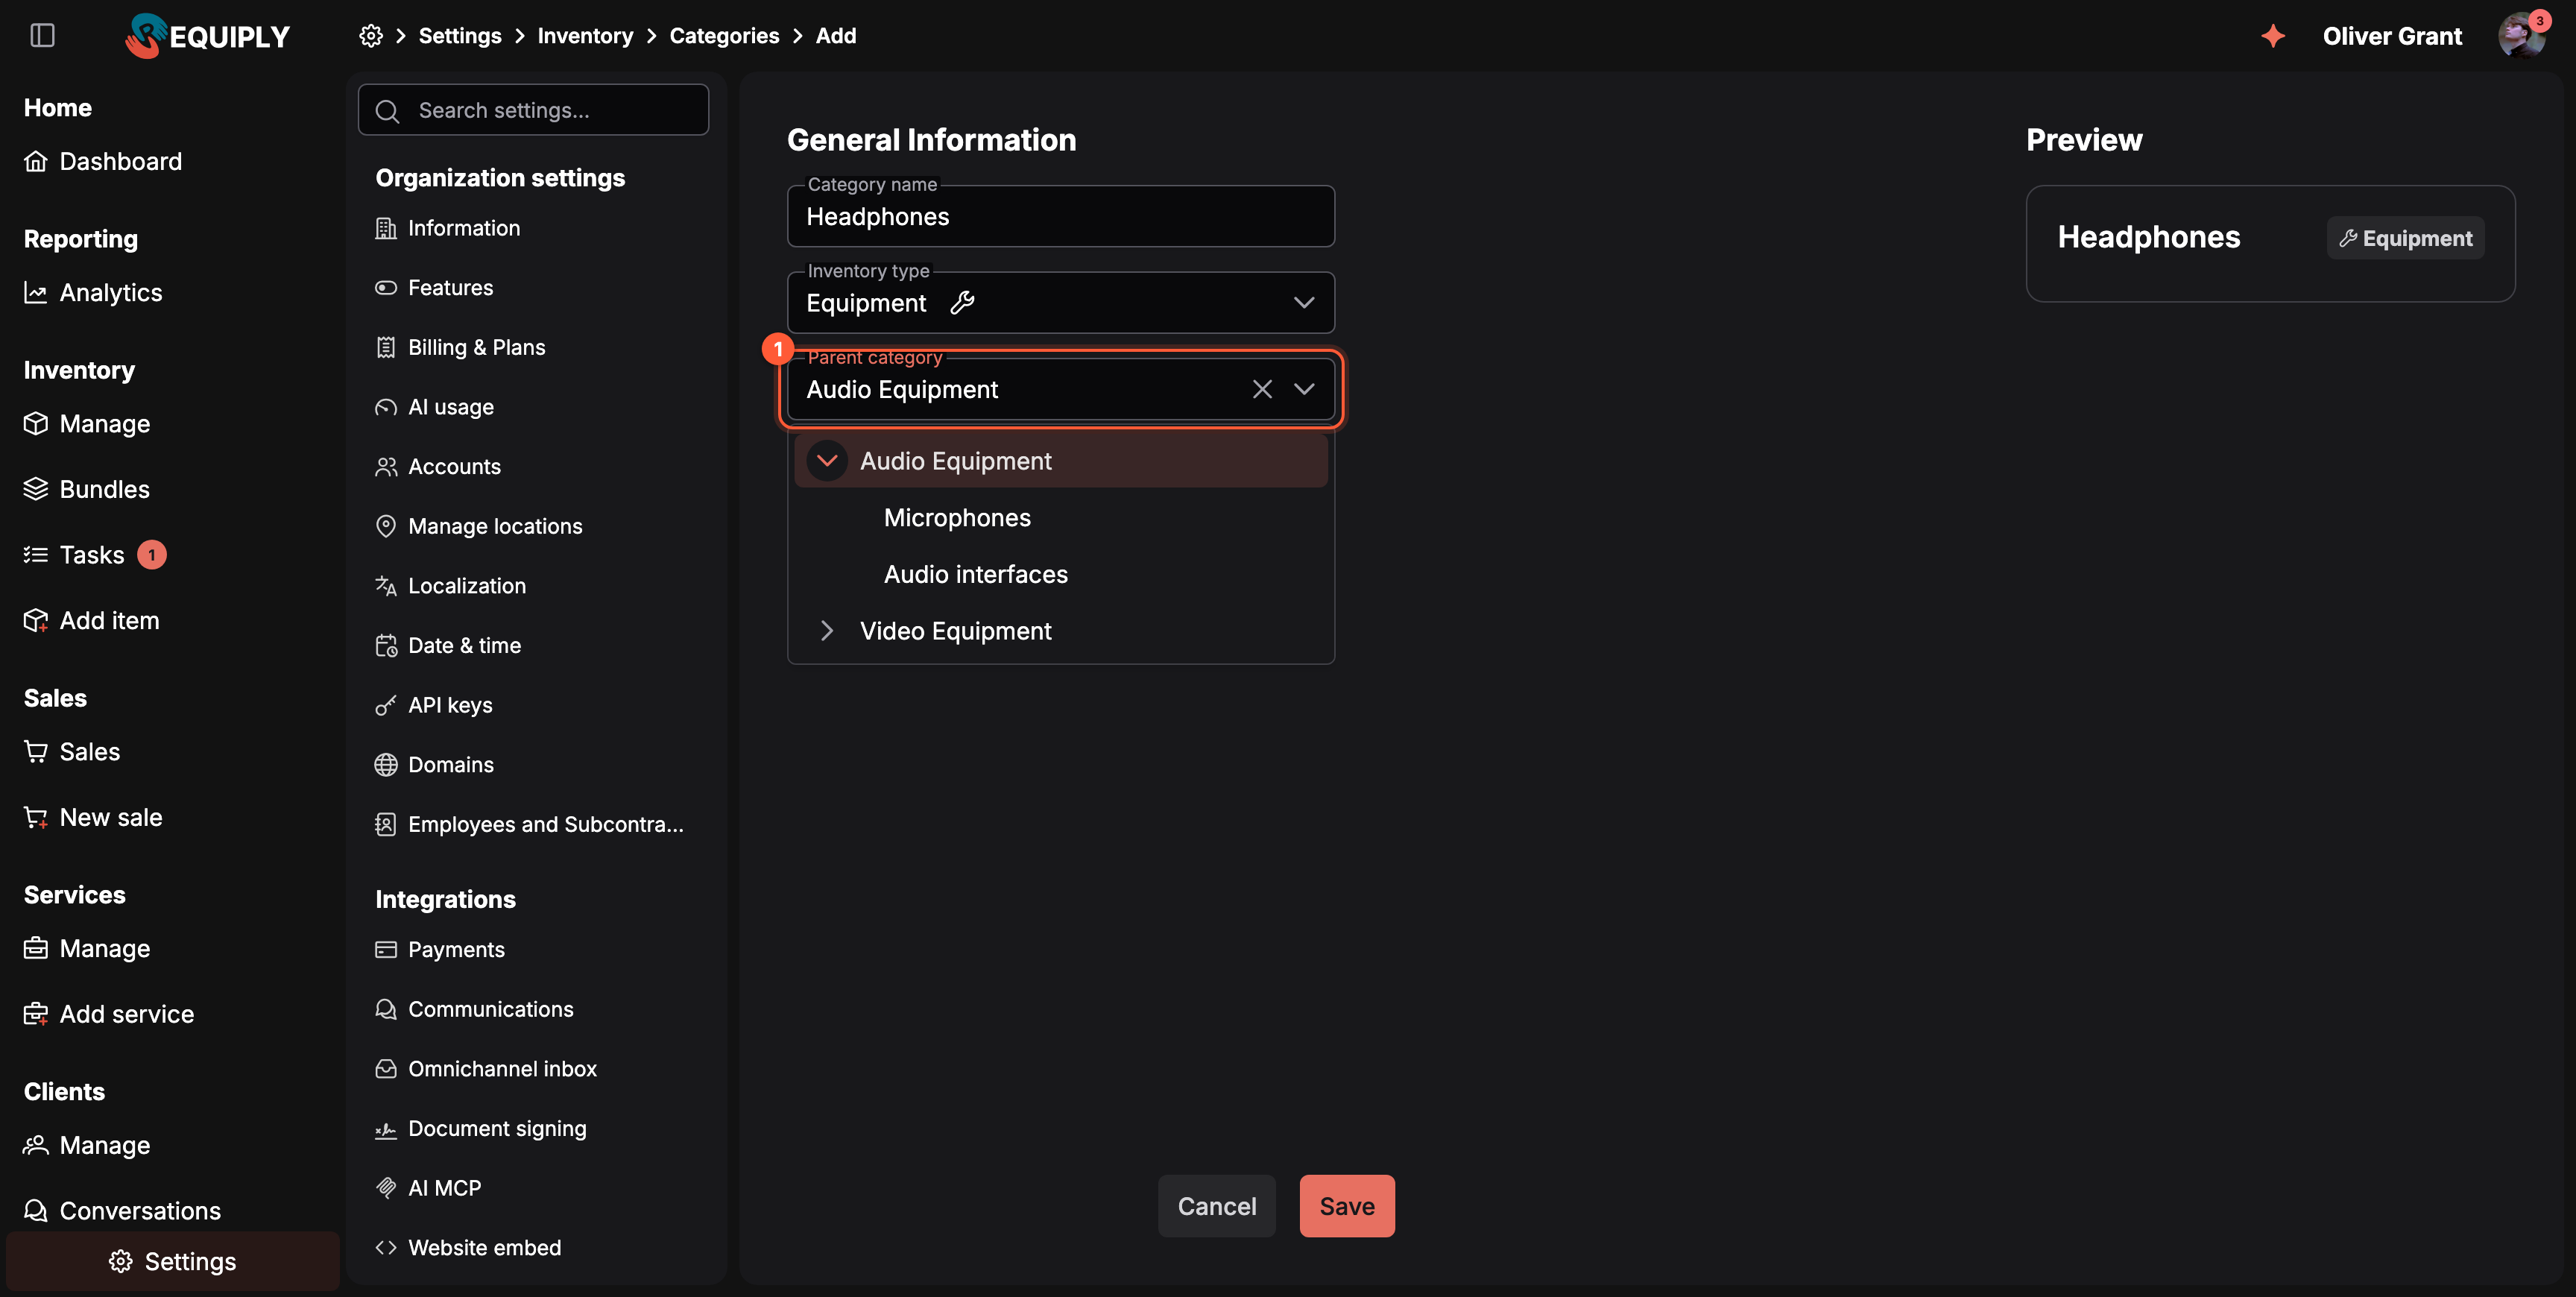Collapse the Audio Equipment tree node
Screen dimensions: 2576x1297
827,461
